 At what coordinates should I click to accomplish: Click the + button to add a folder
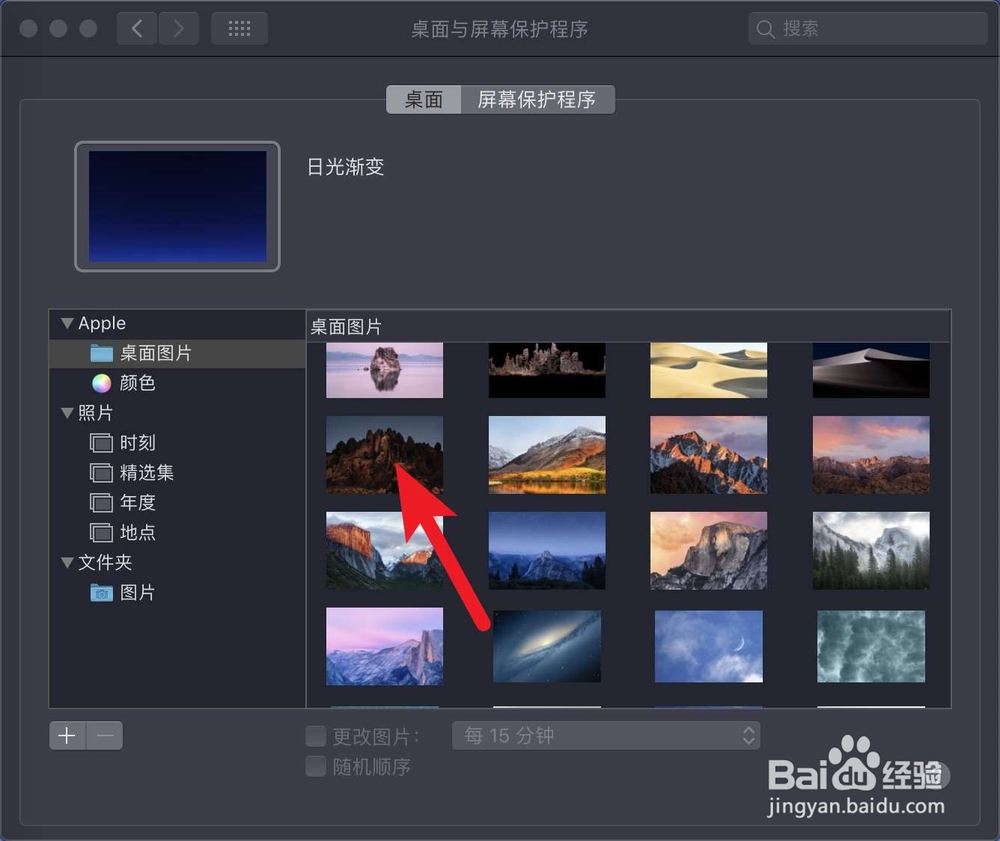[66, 734]
